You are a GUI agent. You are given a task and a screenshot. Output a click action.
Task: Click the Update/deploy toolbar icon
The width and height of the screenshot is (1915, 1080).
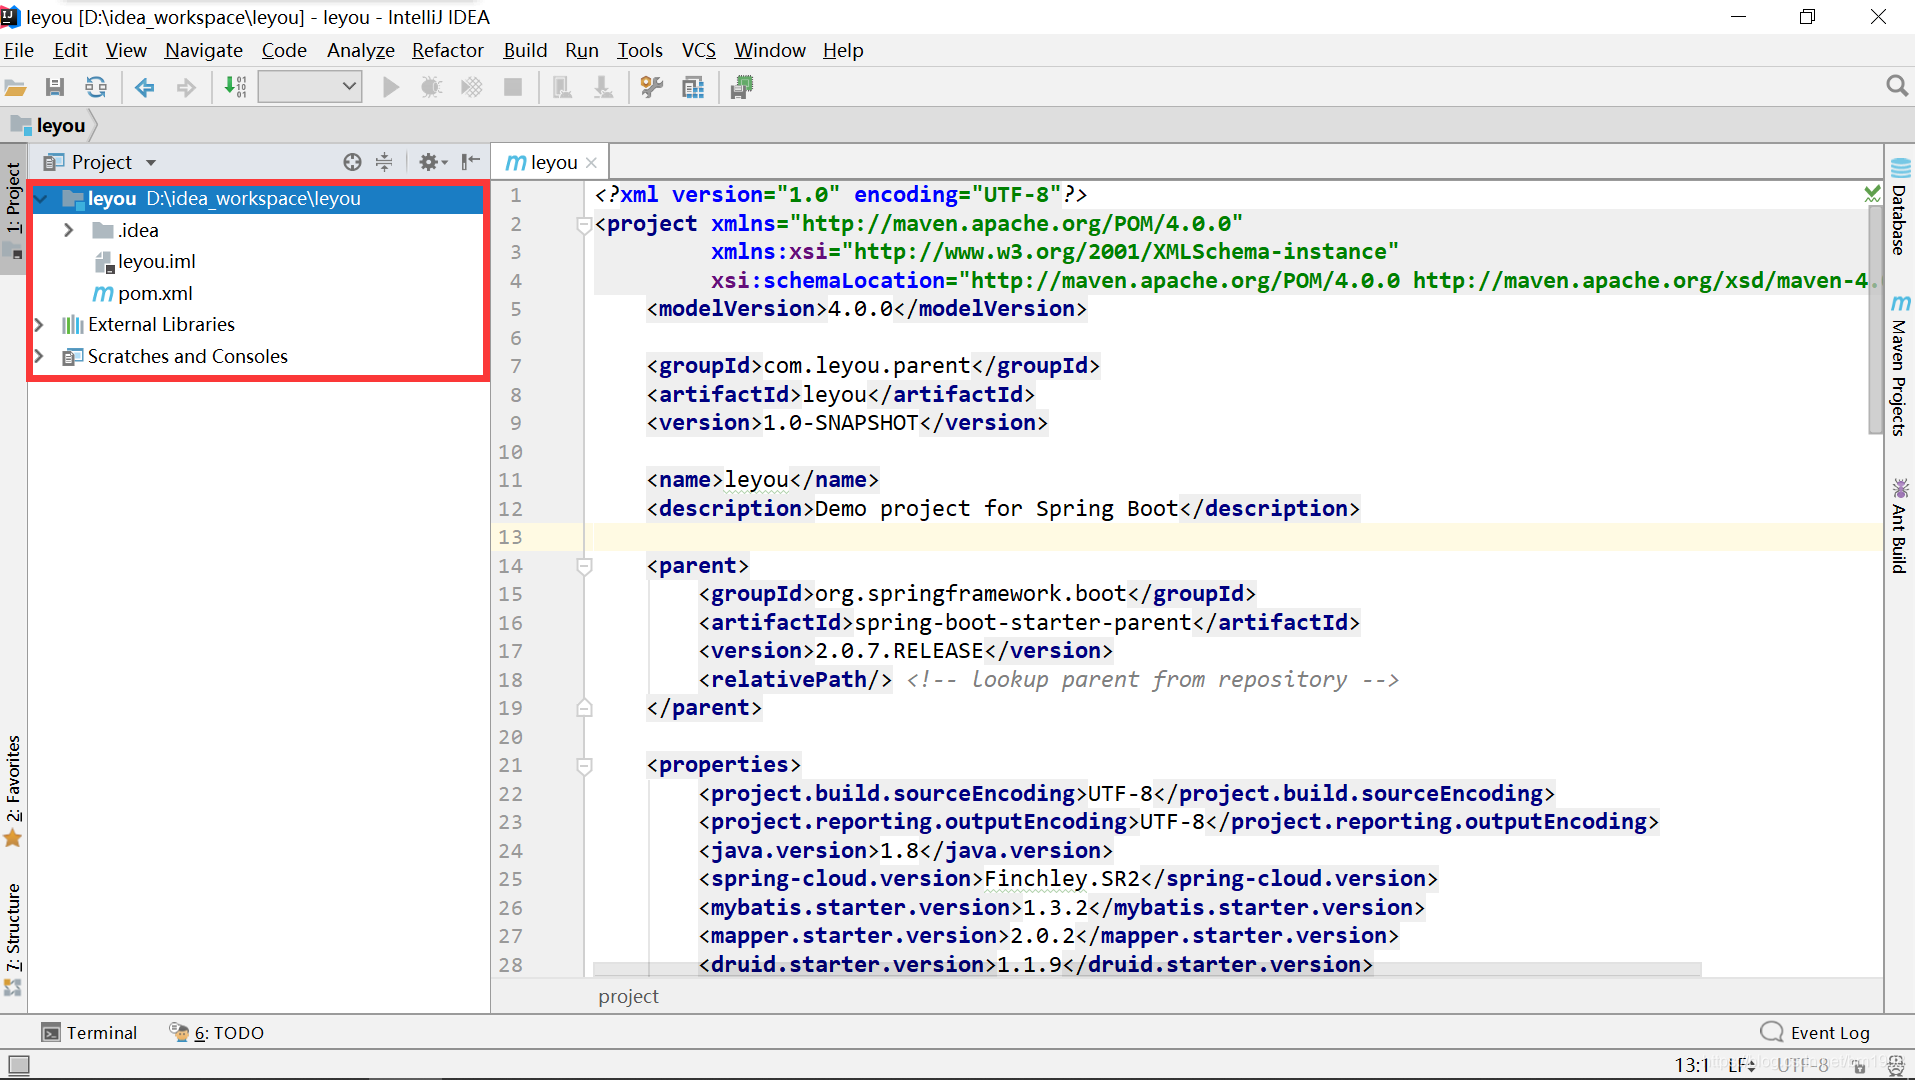tap(603, 88)
